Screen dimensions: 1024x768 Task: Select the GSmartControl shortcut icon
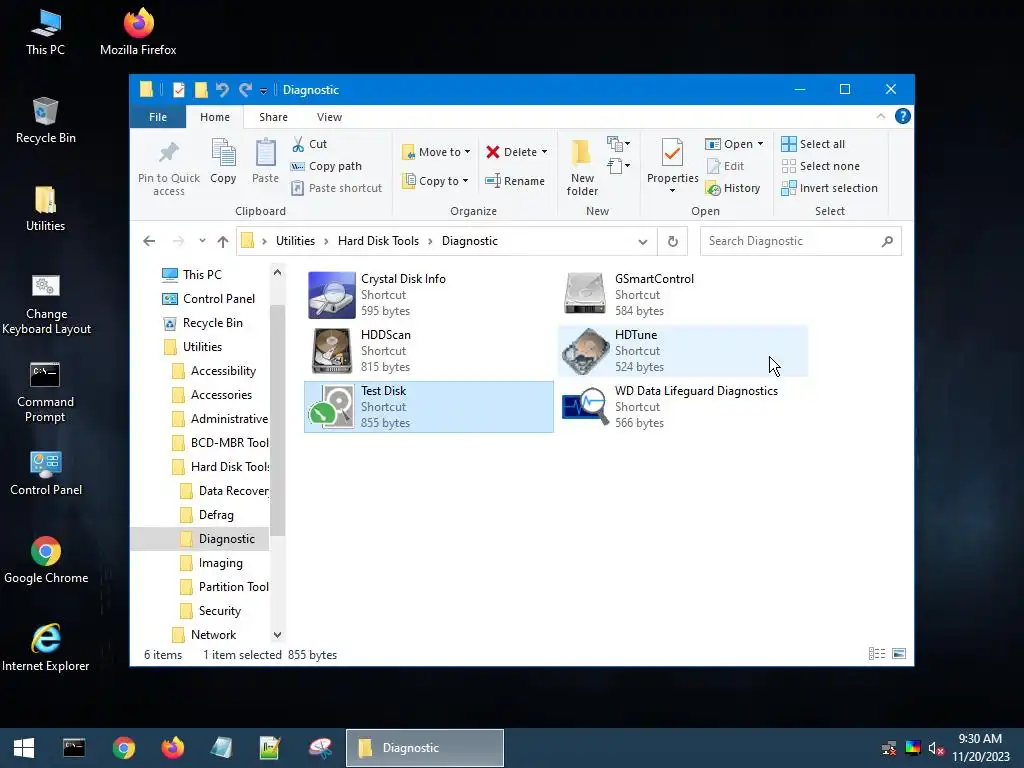pos(584,295)
